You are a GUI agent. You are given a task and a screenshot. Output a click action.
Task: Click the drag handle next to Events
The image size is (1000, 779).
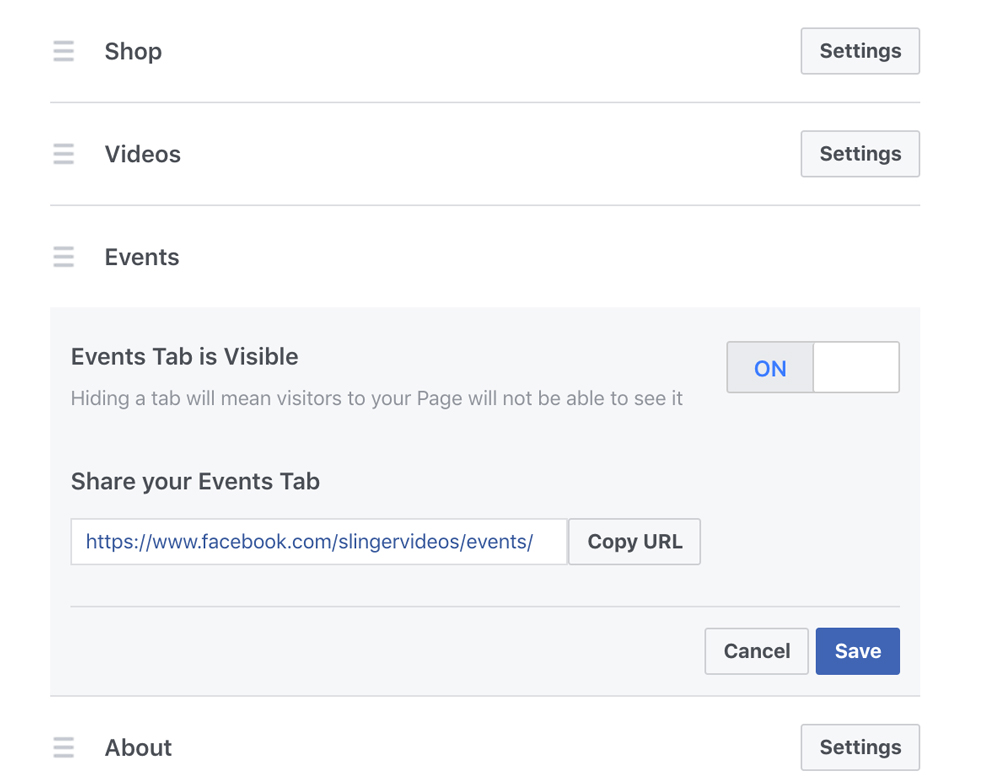[x=63, y=257]
